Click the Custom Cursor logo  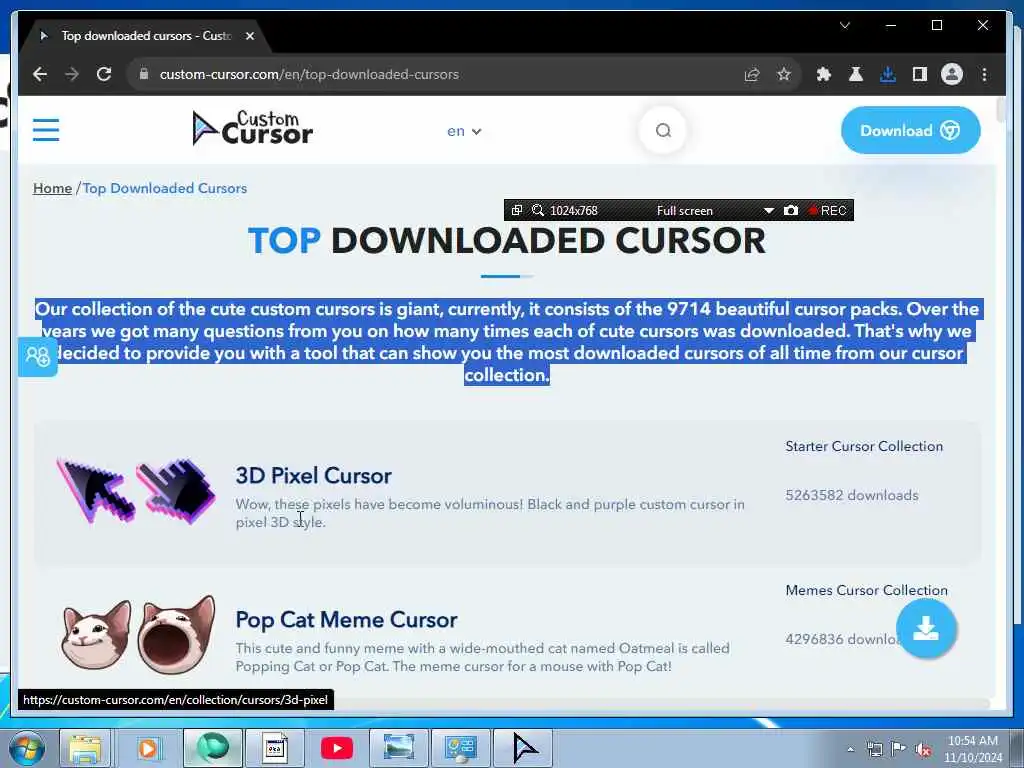click(253, 128)
